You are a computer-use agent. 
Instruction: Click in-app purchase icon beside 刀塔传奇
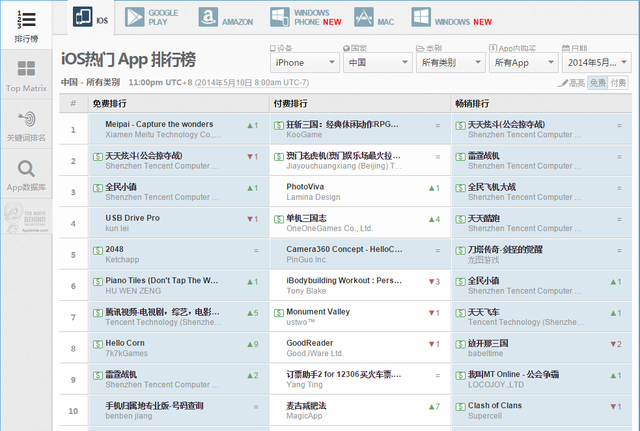[460, 250]
